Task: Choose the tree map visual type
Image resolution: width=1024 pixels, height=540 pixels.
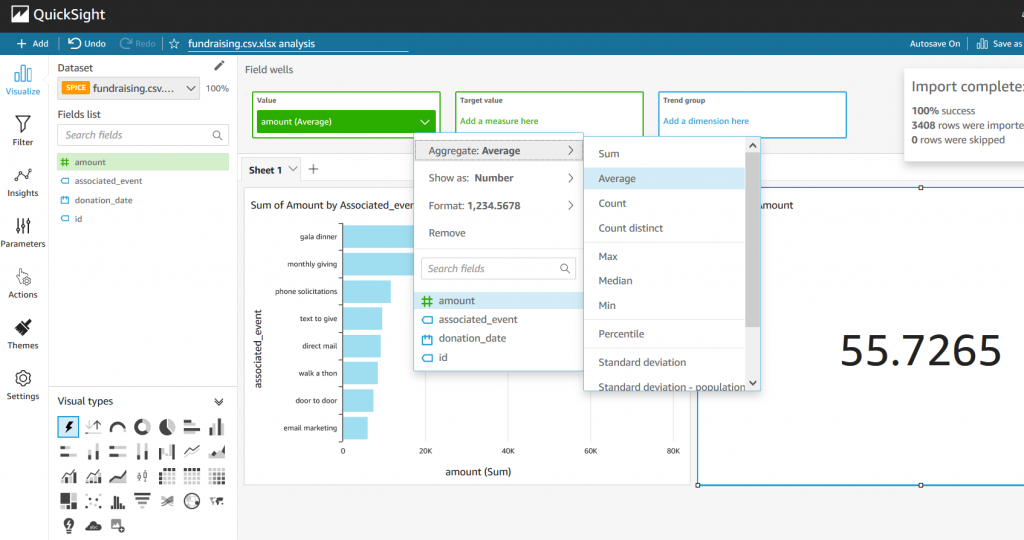Action: click(x=68, y=501)
